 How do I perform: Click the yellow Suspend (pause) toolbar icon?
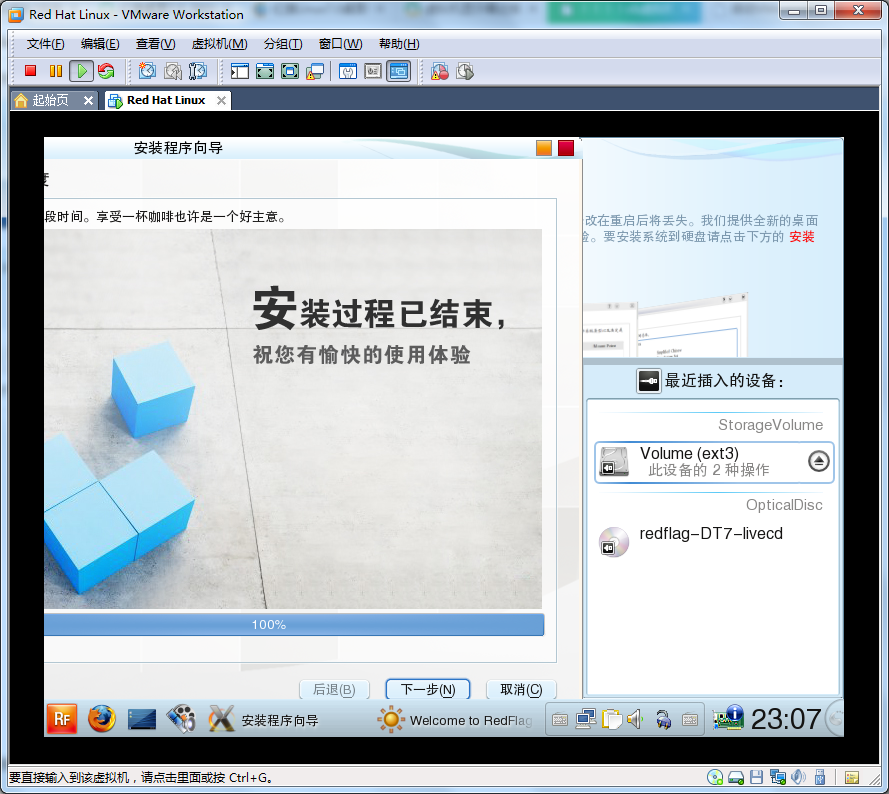(56, 71)
